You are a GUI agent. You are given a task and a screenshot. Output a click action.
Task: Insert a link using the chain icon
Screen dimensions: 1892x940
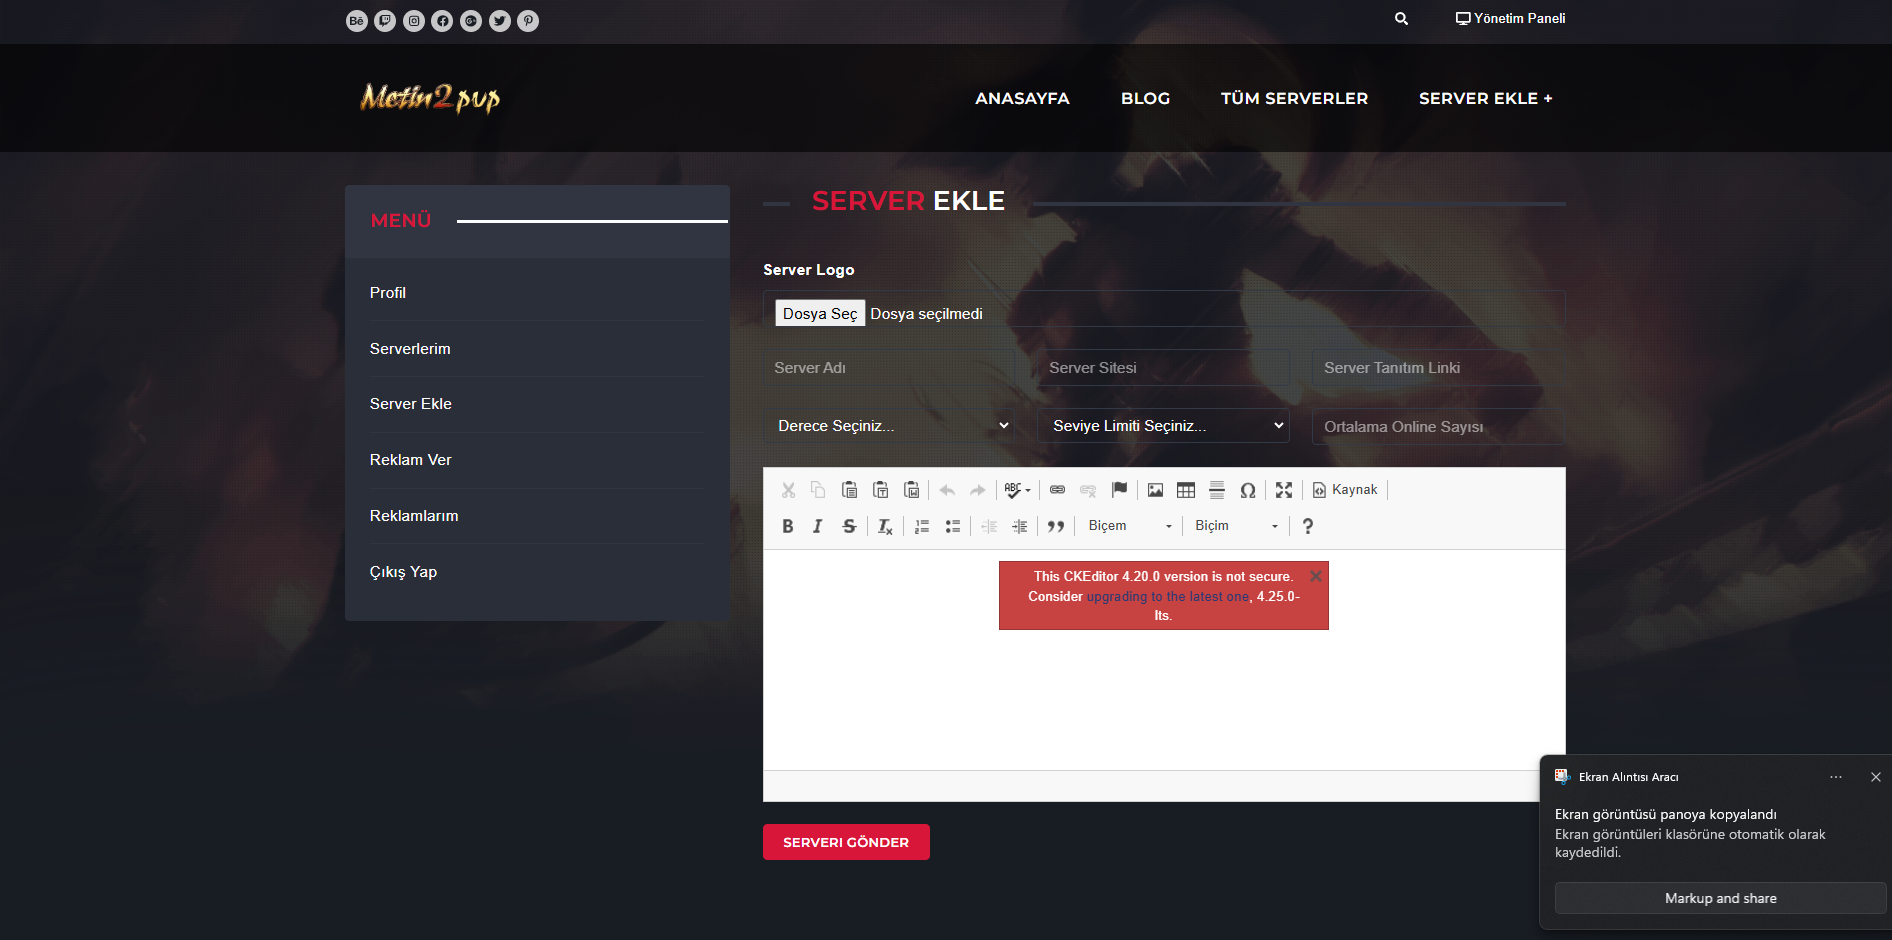tap(1057, 490)
